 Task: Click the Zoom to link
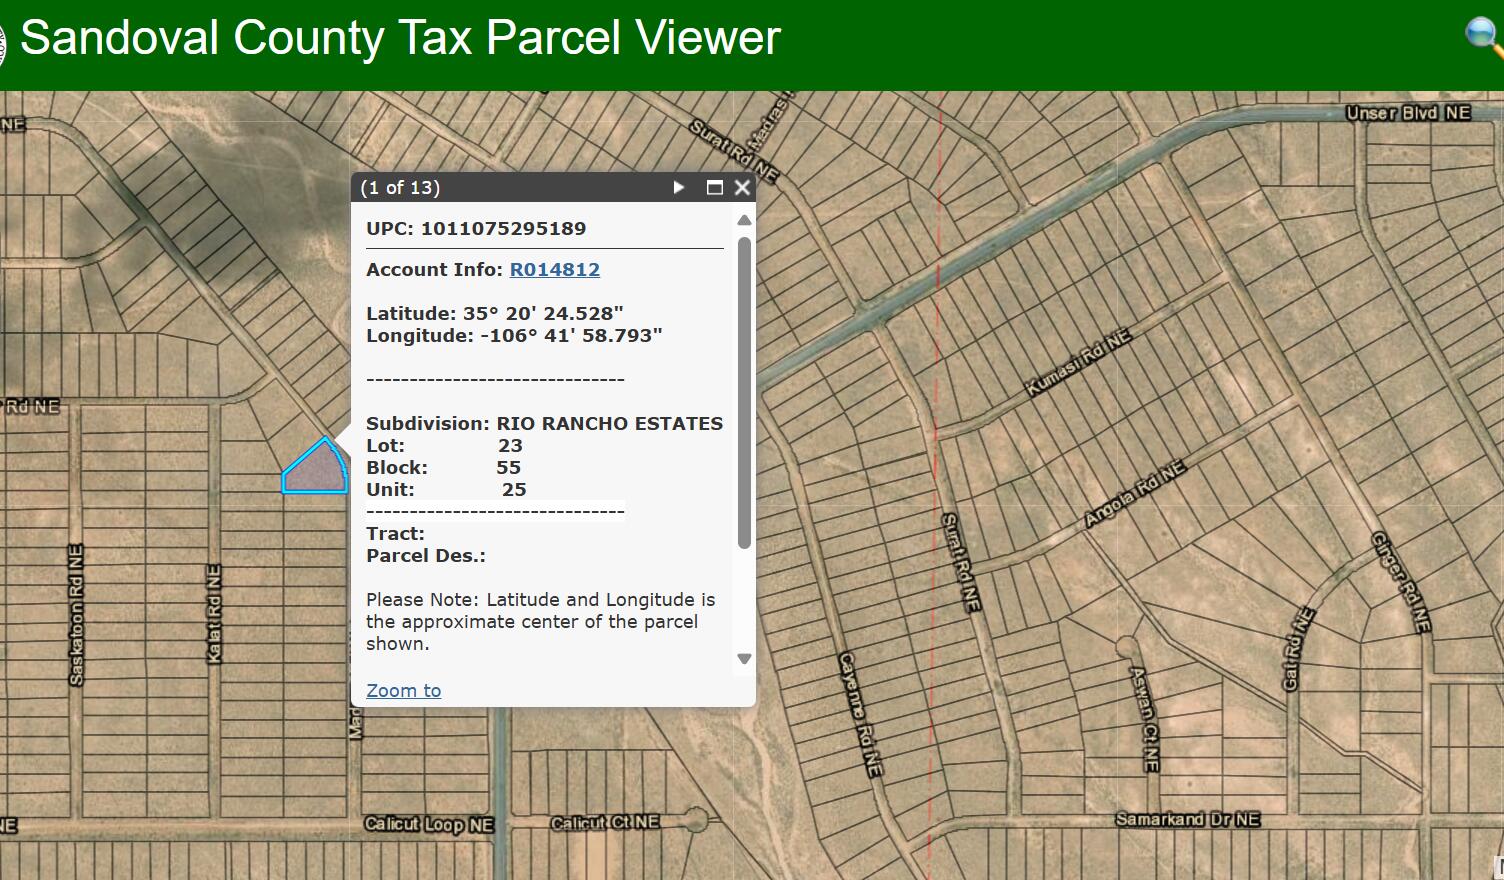pyautogui.click(x=403, y=690)
